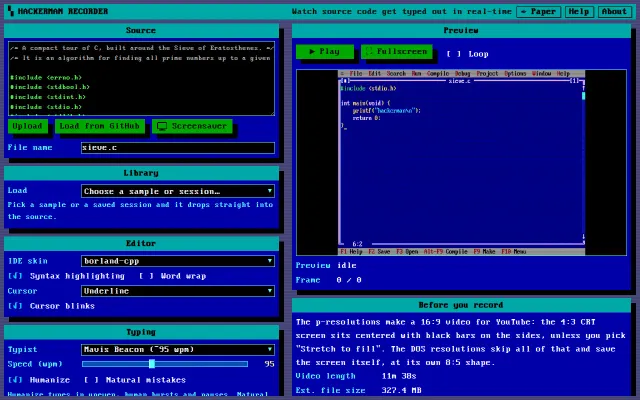The image size is (640, 400).
Task: Click '#include <stdbool.h>' line in source
Action: pyautogui.click(x=49, y=87)
